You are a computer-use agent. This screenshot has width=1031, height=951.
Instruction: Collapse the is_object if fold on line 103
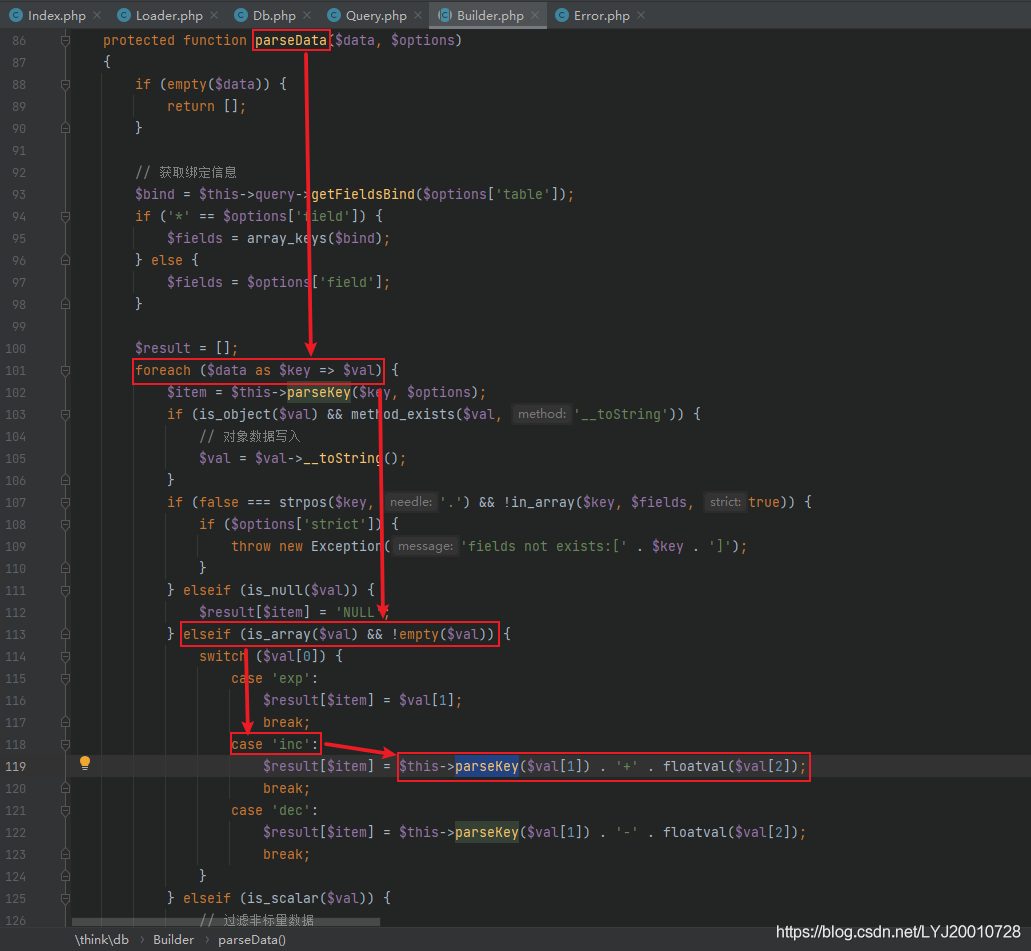click(x=65, y=415)
